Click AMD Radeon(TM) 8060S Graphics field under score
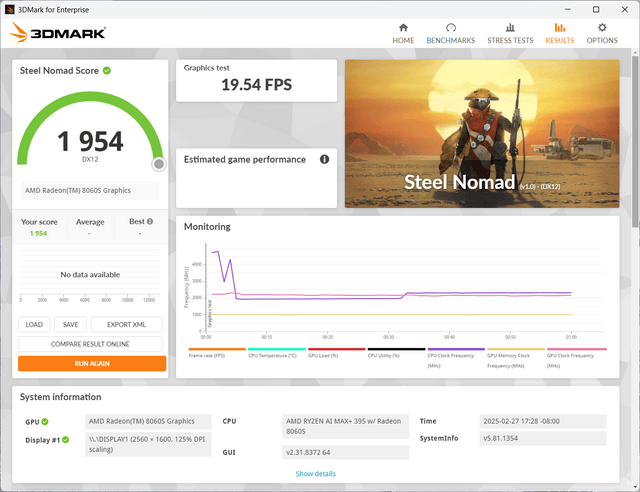Viewport: 640px width, 492px height. [x=90, y=190]
